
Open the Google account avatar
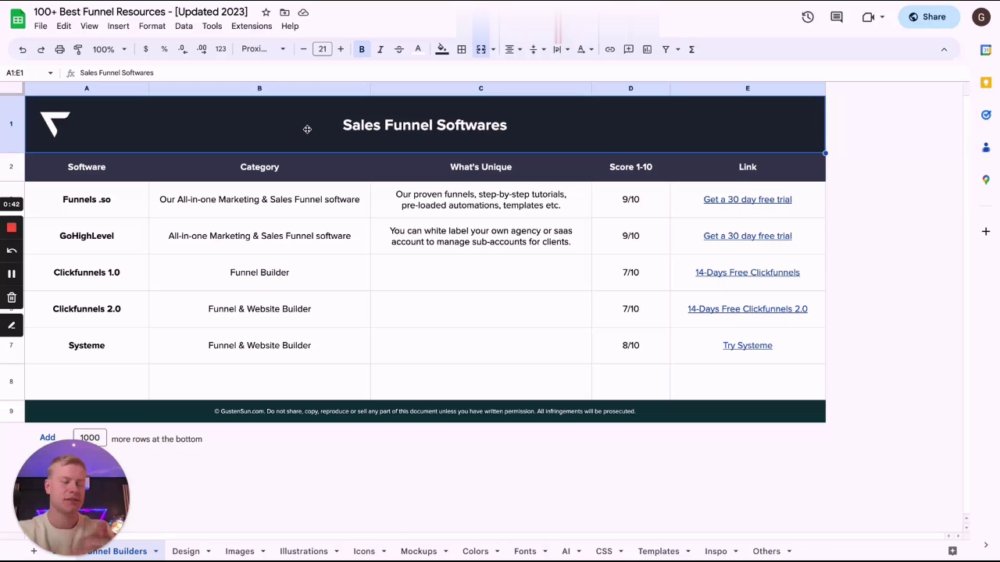[981, 17]
